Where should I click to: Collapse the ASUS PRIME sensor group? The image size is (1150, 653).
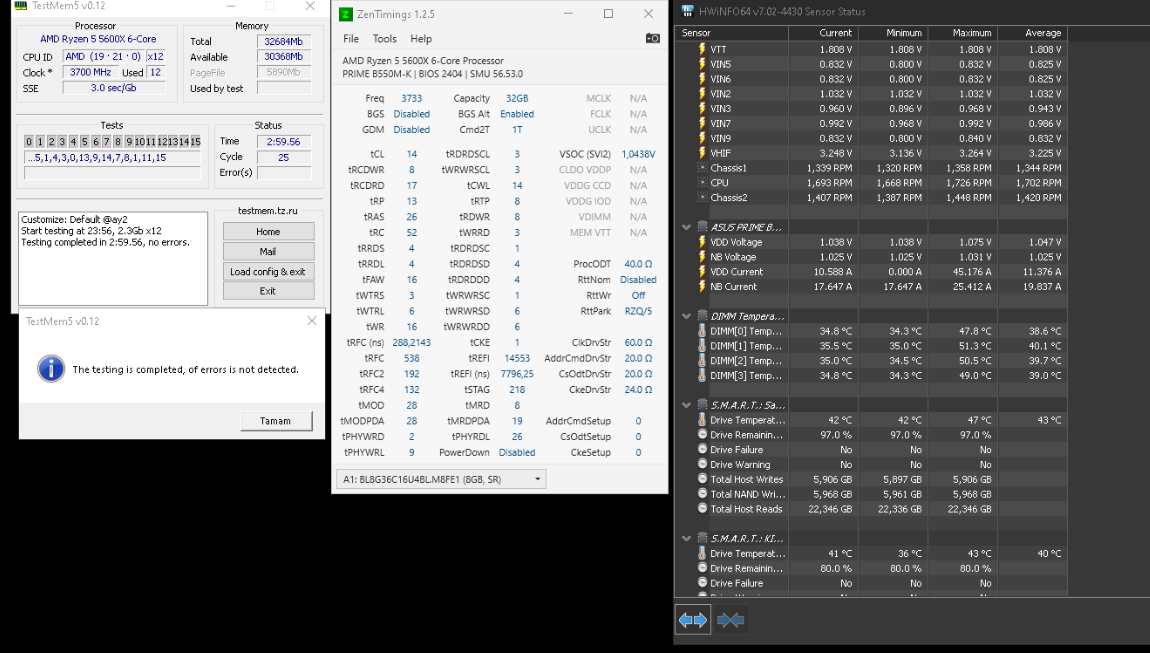686,227
